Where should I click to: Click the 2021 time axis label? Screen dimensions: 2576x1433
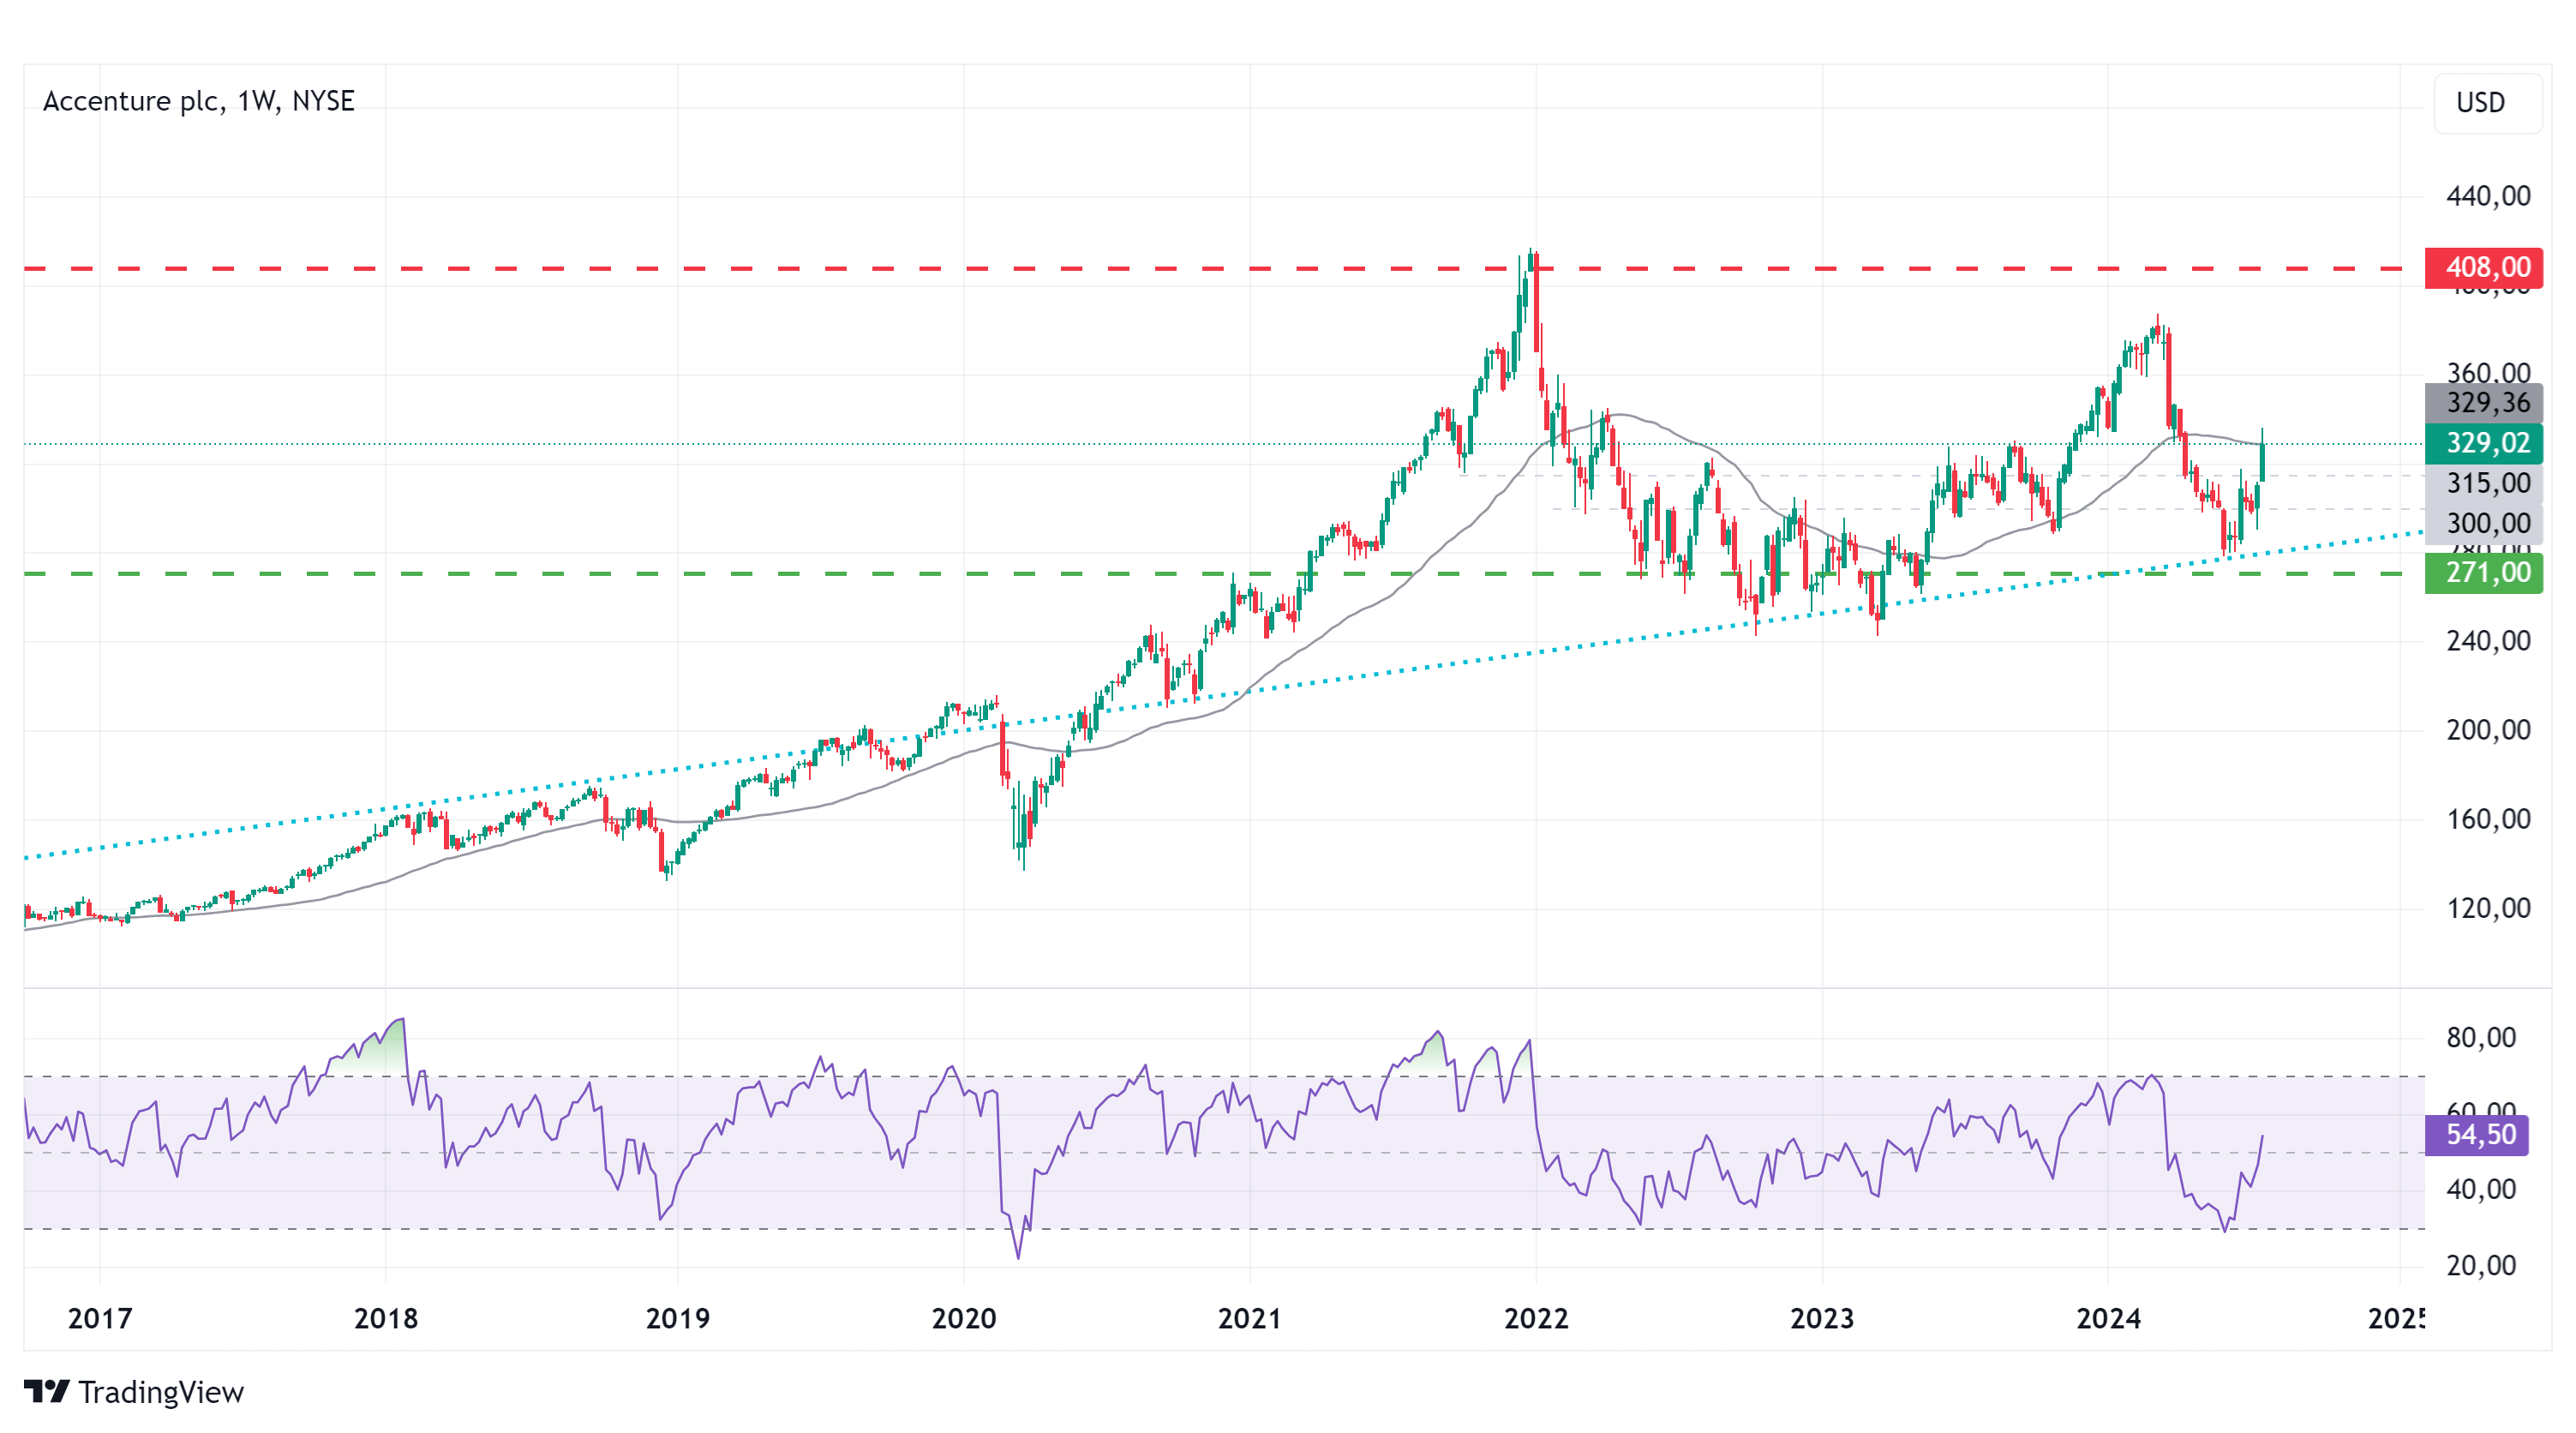1250,1319
